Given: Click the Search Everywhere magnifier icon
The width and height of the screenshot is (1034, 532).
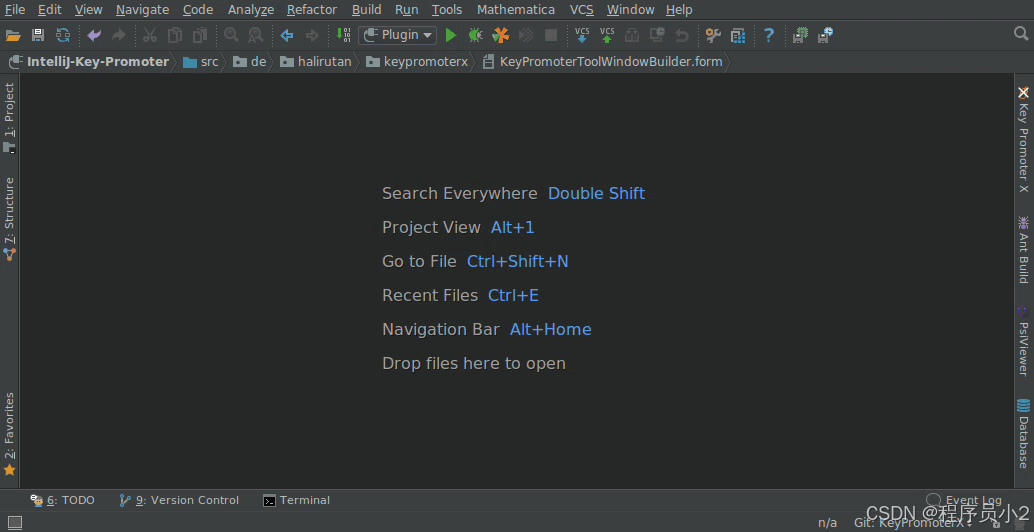Looking at the screenshot, I should (1021, 33).
